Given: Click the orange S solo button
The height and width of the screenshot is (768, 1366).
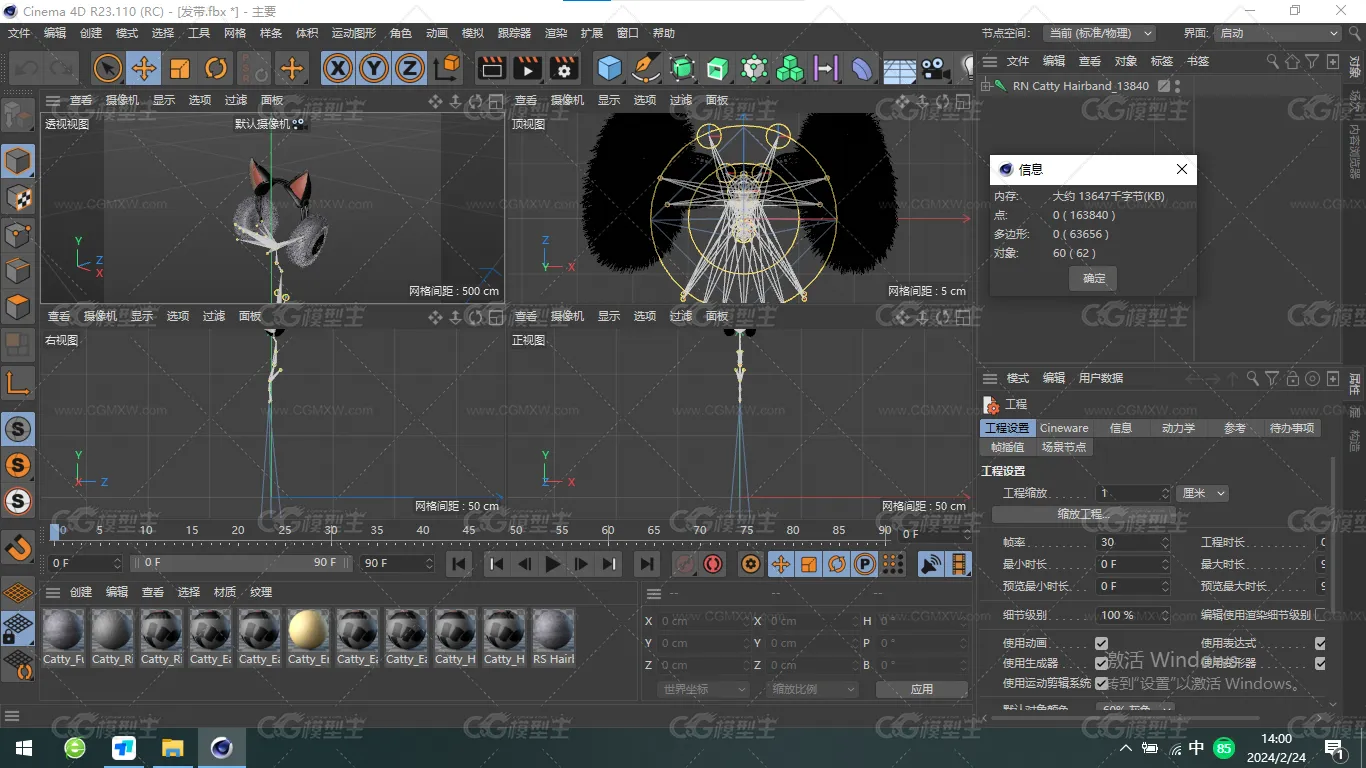Looking at the screenshot, I should click(x=18, y=465).
